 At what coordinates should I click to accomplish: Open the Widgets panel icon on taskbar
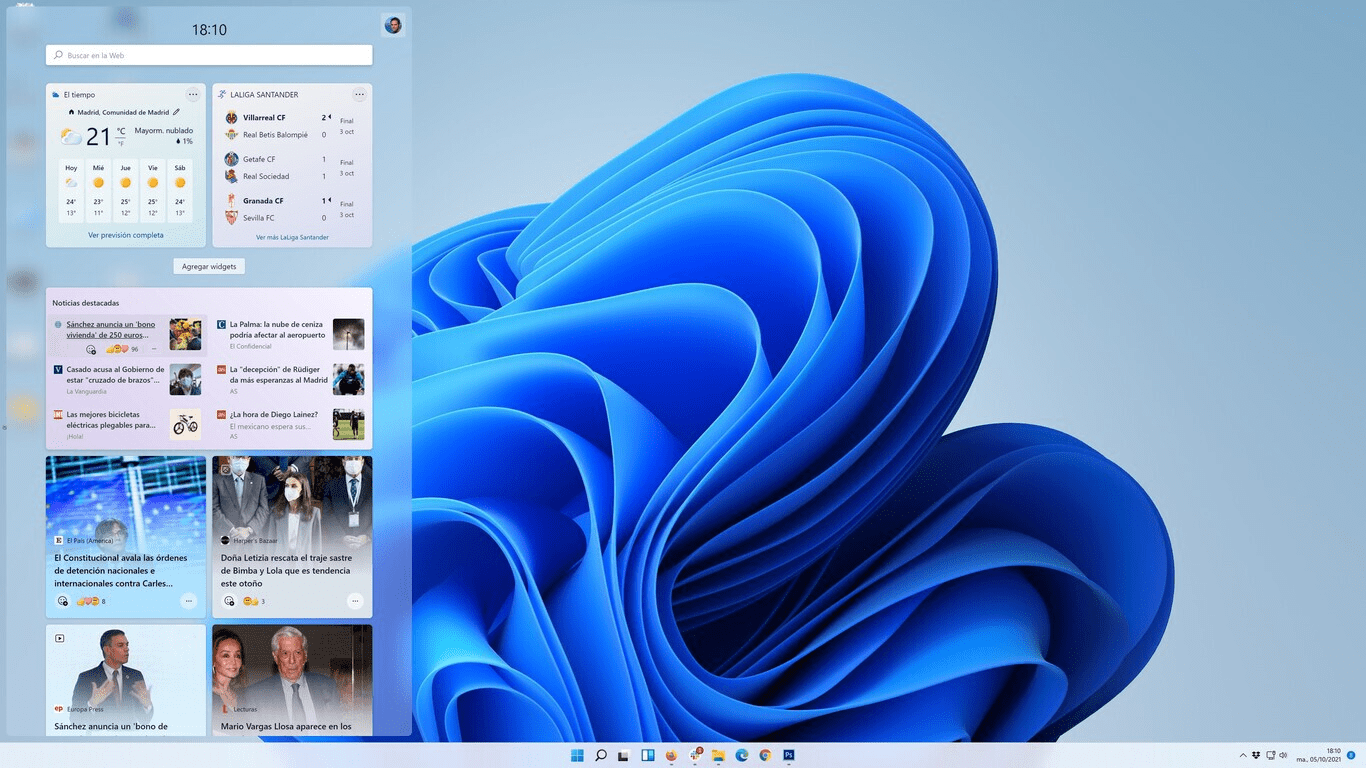point(648,755)
